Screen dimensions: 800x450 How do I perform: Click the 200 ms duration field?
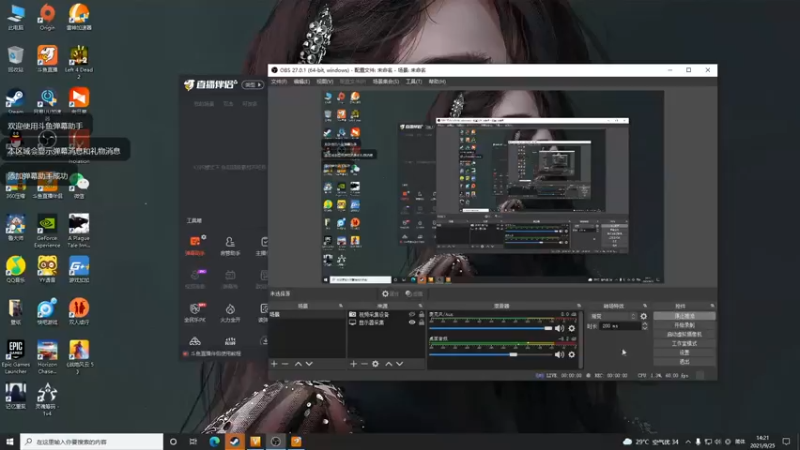pyautogui.click(x=620, y=326)
